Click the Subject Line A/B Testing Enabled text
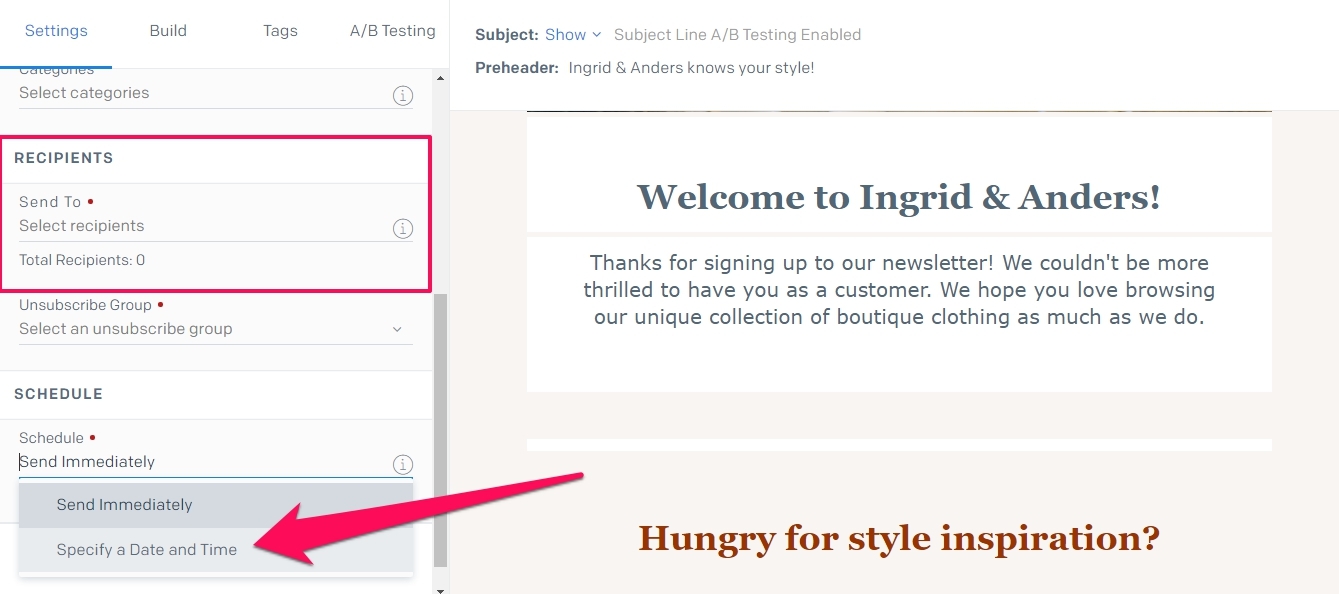This screenshot has width=1339, height=594. (x=737, y=35)
